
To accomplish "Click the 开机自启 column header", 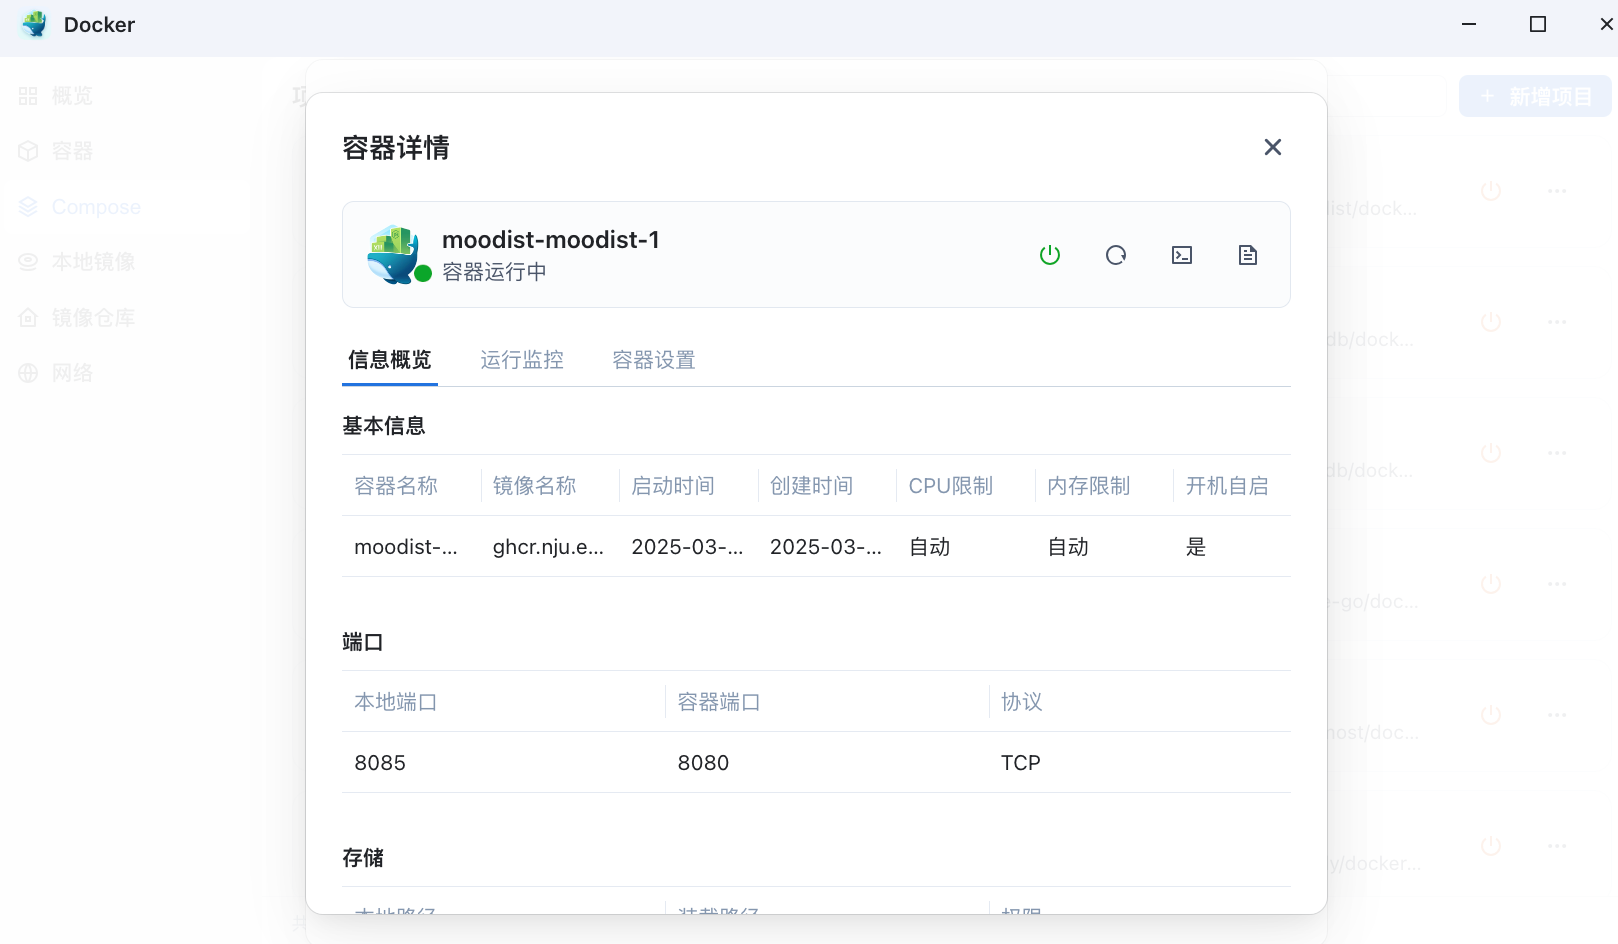I will (1227, 486).
